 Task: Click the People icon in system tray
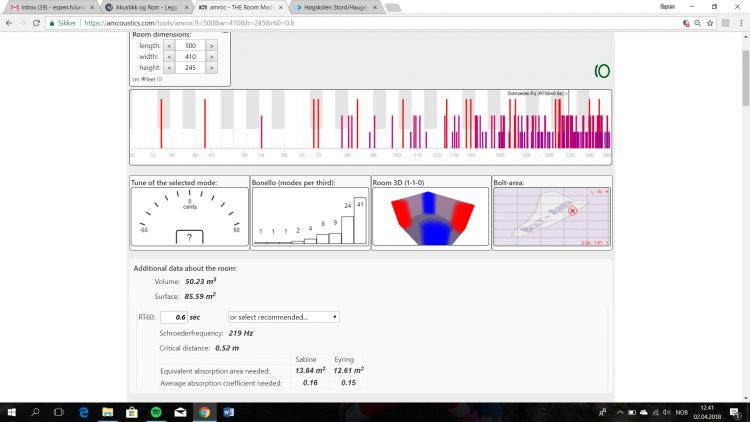[602, 412]
